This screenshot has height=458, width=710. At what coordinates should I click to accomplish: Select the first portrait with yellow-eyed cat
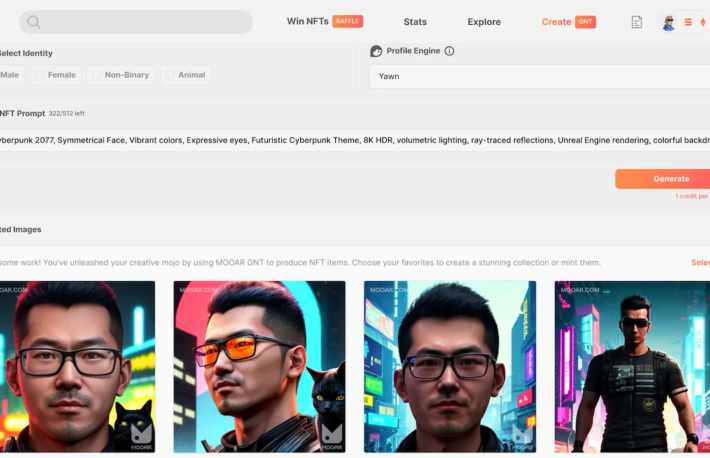[77, 366]
